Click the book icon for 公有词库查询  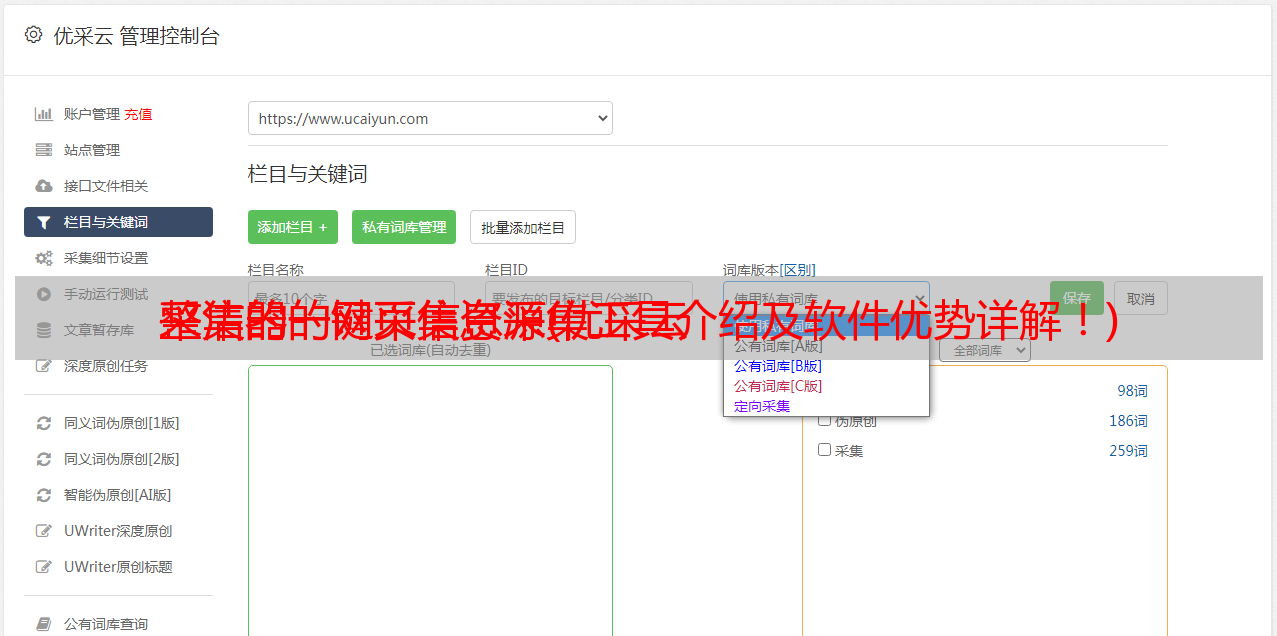(44, 624)
